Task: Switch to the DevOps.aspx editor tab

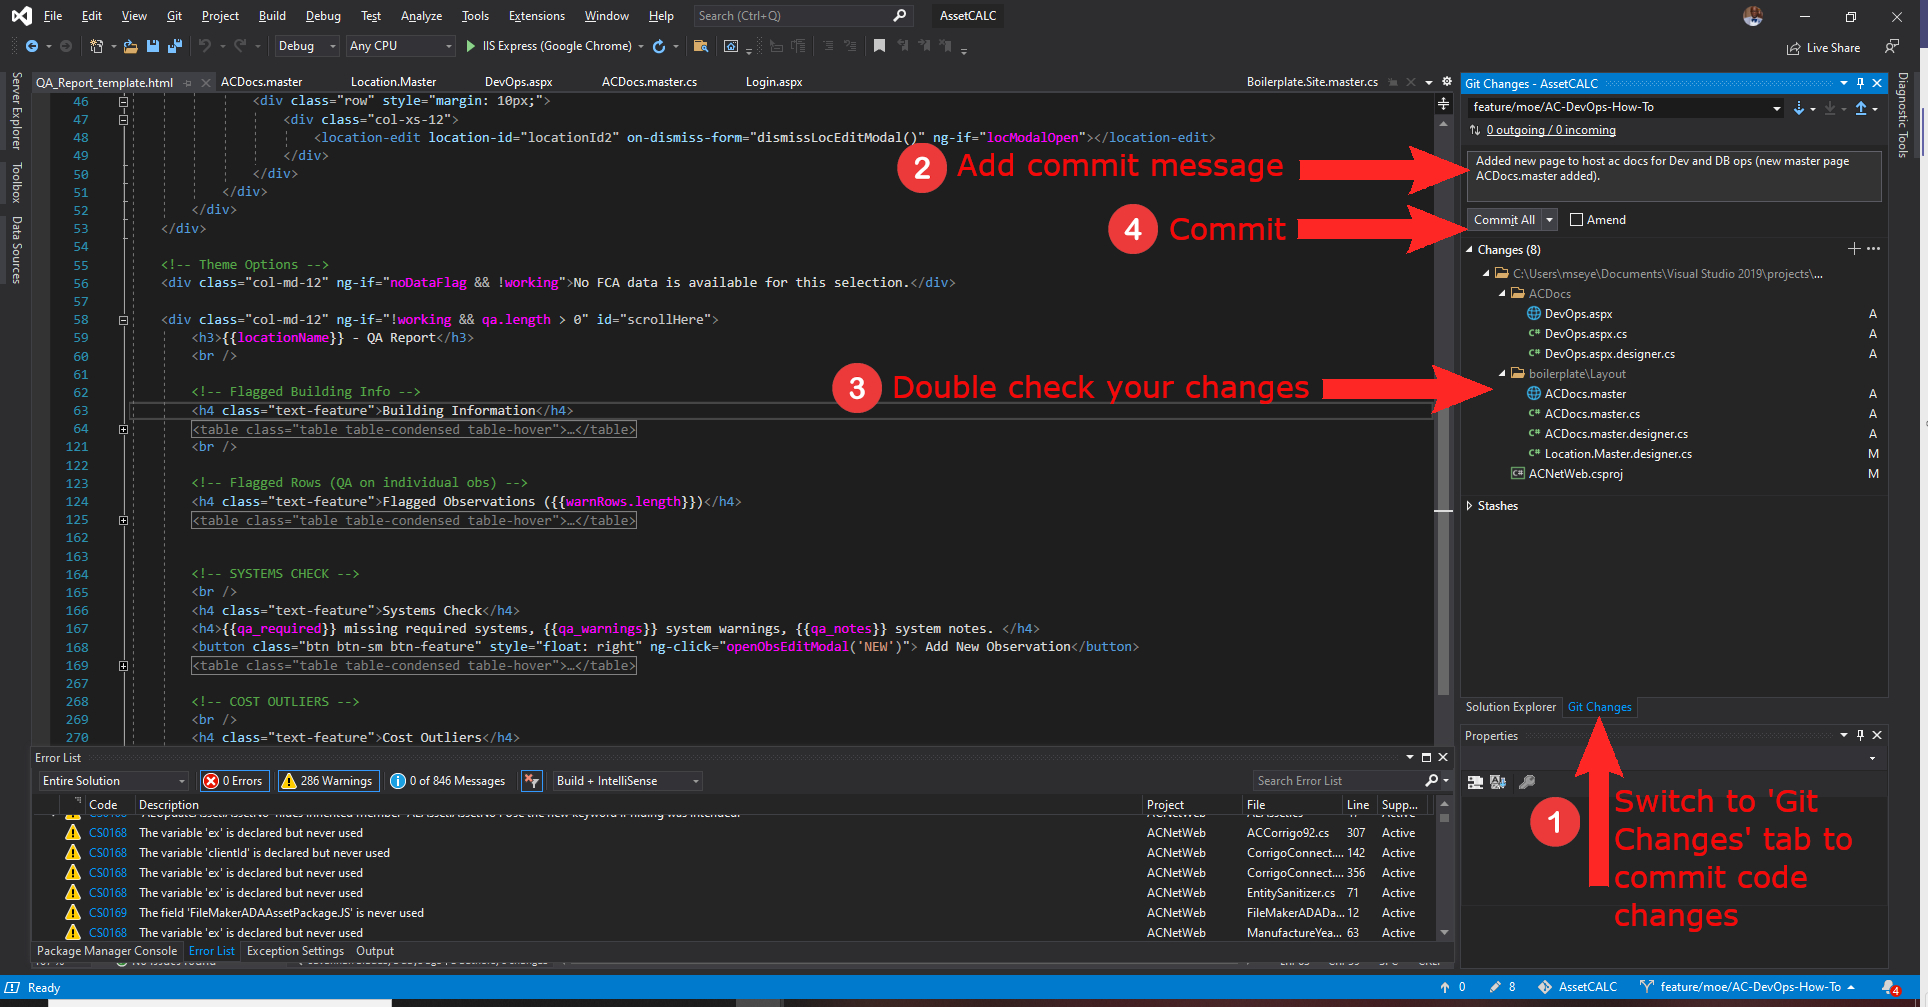Action: 518,82
